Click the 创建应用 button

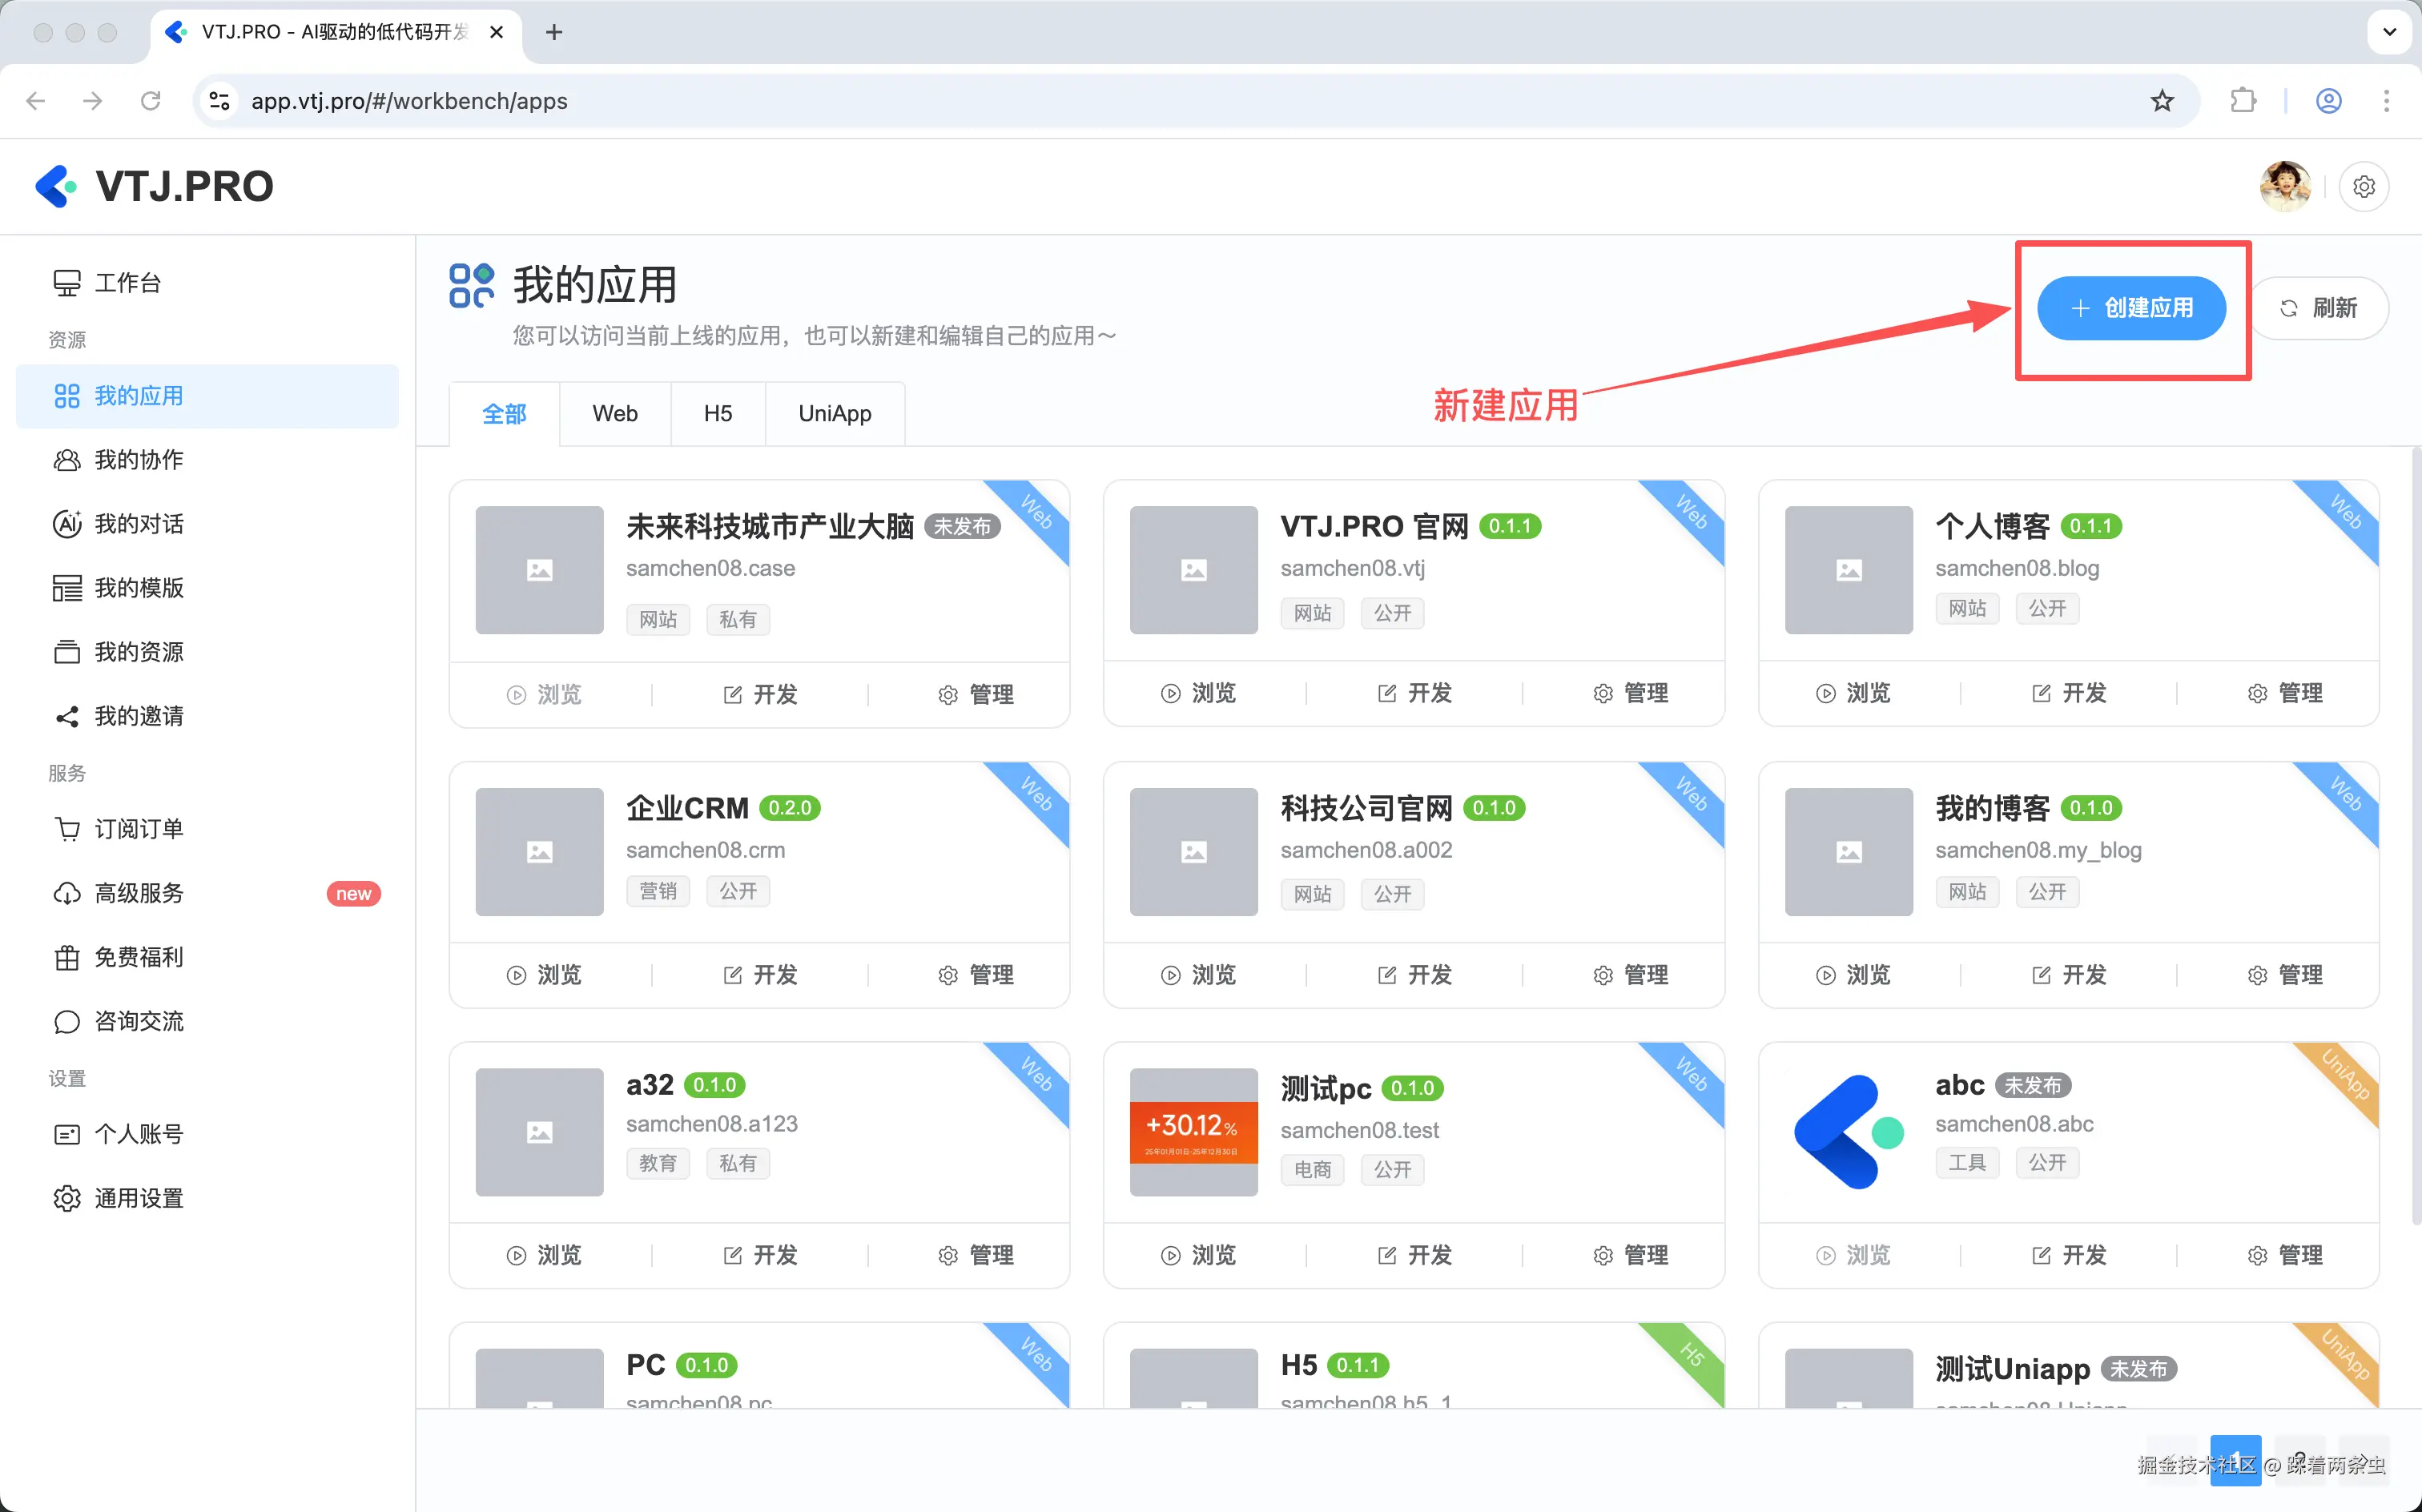[2131, 308]
